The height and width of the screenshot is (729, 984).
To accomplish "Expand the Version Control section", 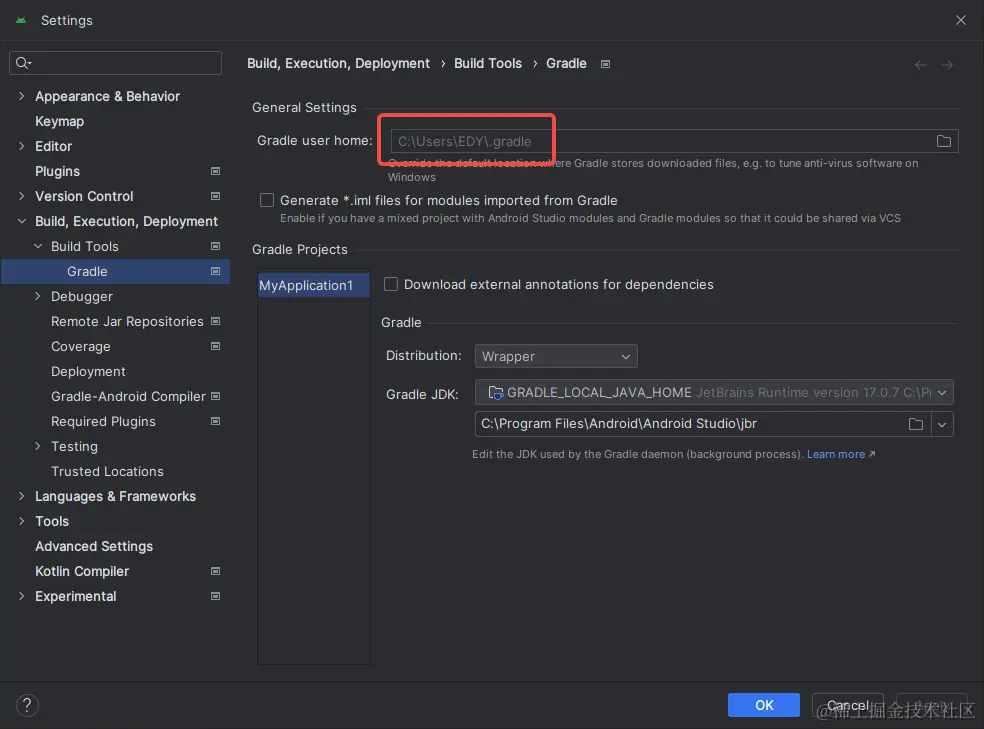I will click(x=21, y=196).
